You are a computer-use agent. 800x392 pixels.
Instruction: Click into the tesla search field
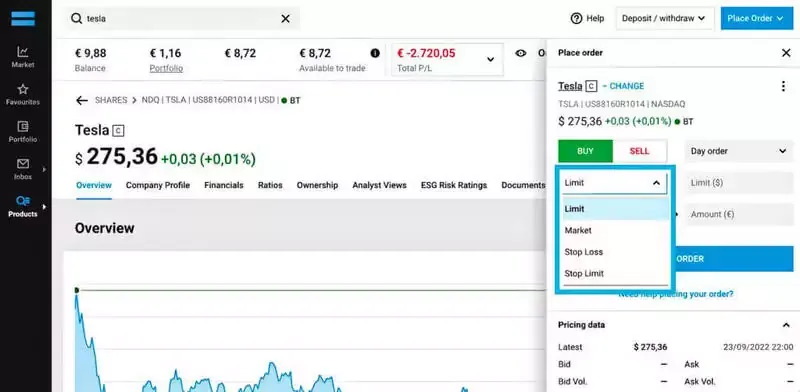coord(181,18)
